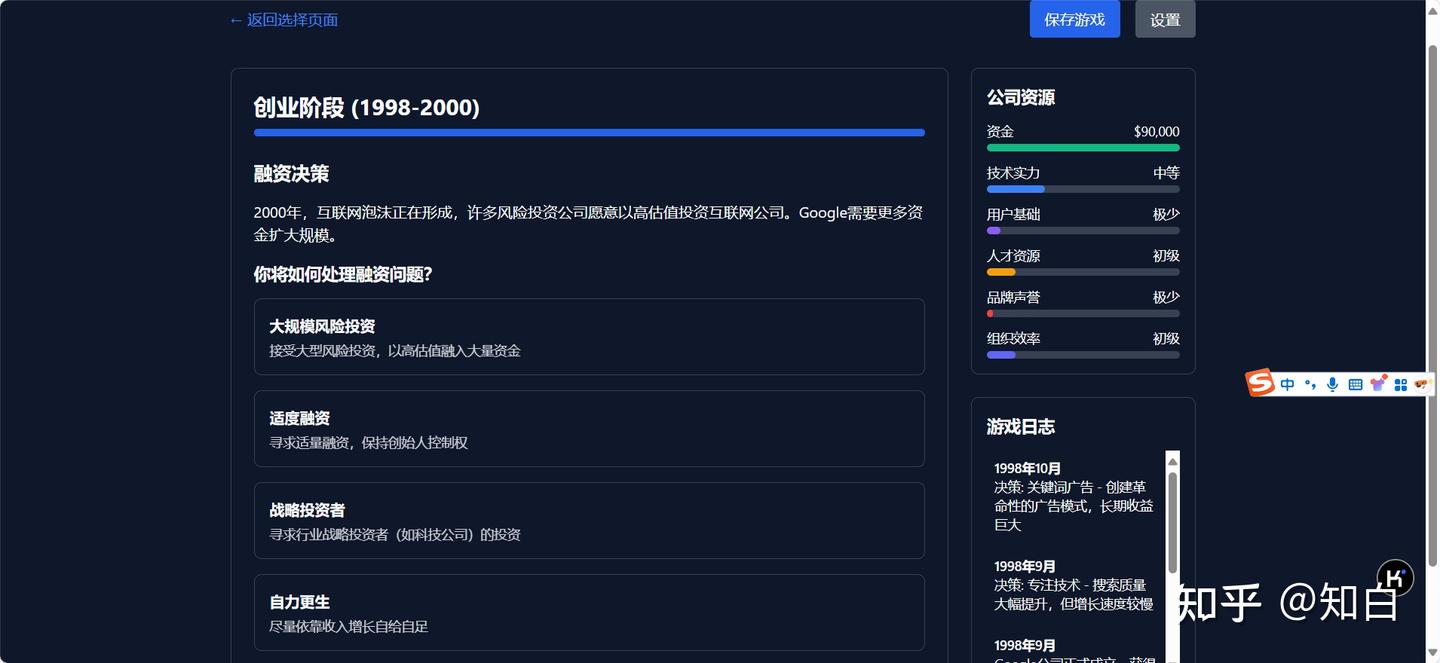Viewport: 1440px width, 663px height.
Task: Click the 专注技术 log entry text
Action: point(1073,595)
